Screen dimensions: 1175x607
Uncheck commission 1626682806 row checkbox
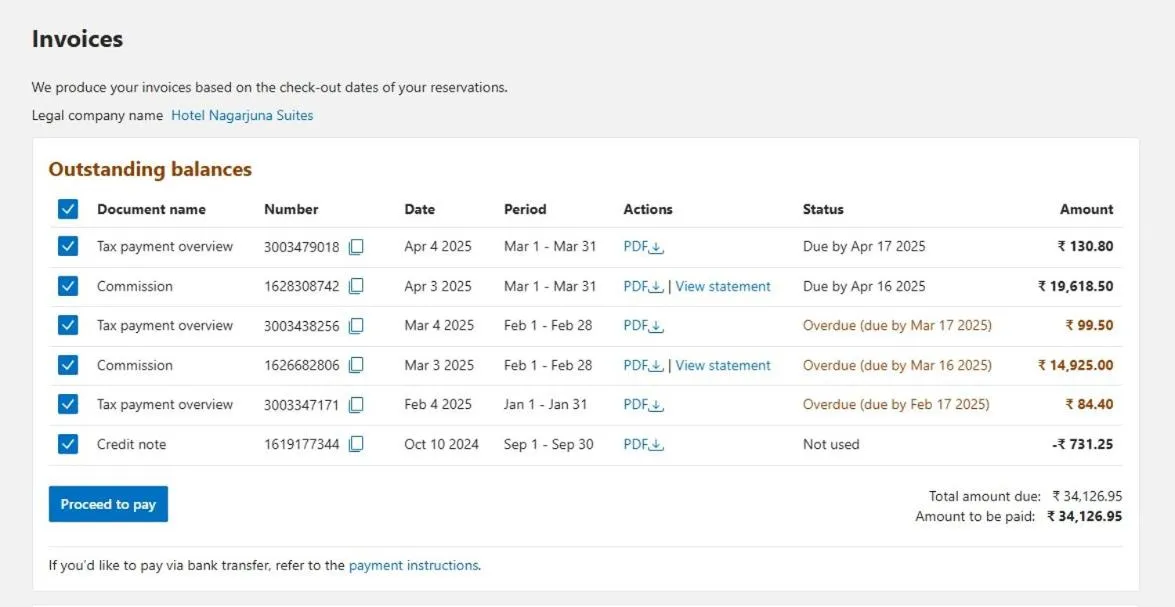point(68,365)
